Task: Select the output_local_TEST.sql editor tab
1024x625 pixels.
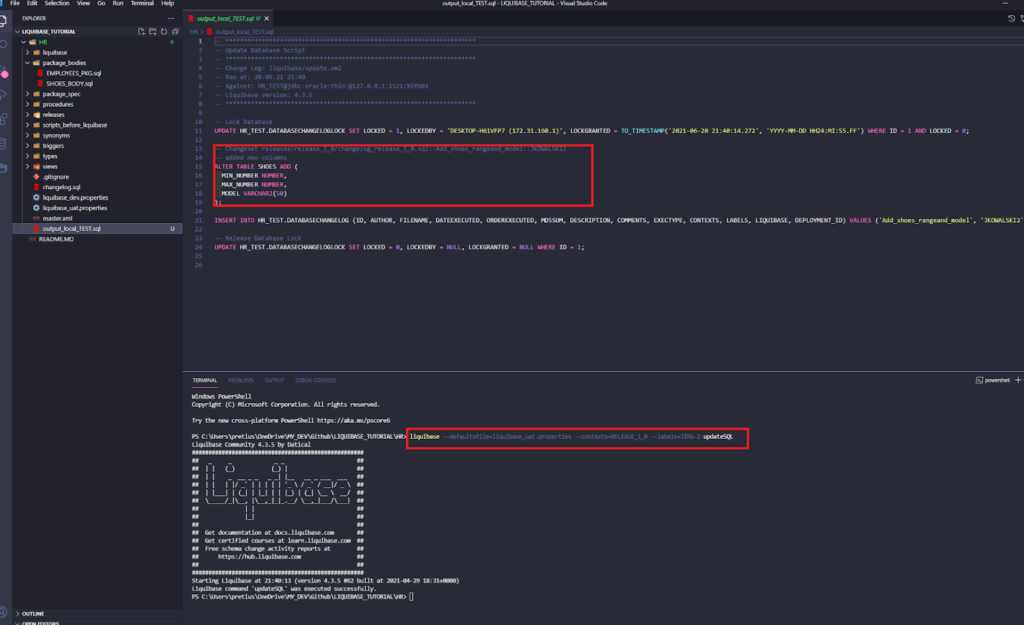Action: [227, 18]
